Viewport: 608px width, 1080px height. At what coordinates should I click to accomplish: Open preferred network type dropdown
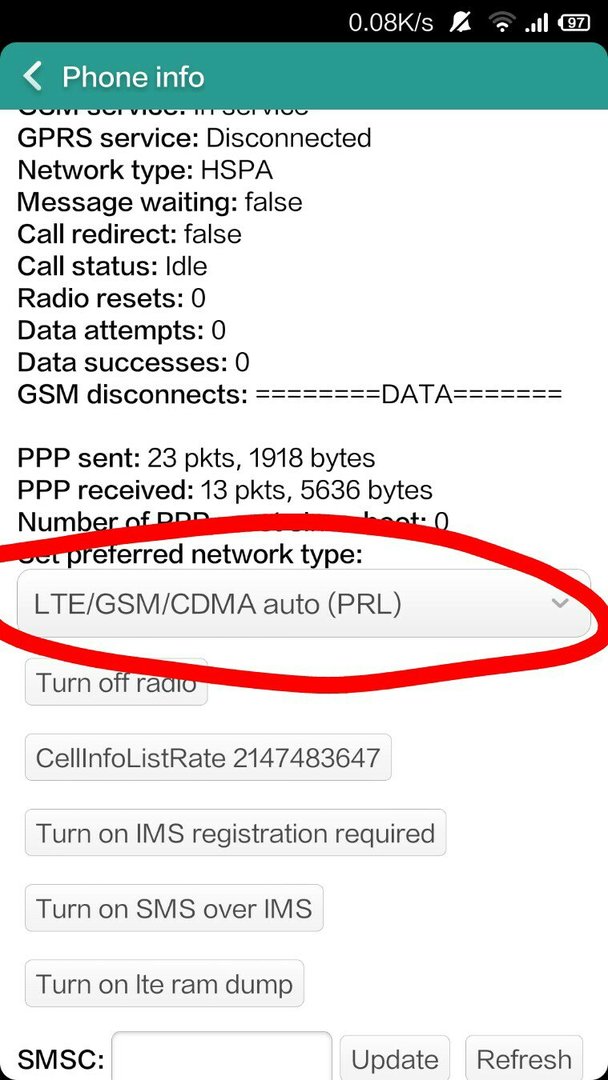click(x=304, y=603)
